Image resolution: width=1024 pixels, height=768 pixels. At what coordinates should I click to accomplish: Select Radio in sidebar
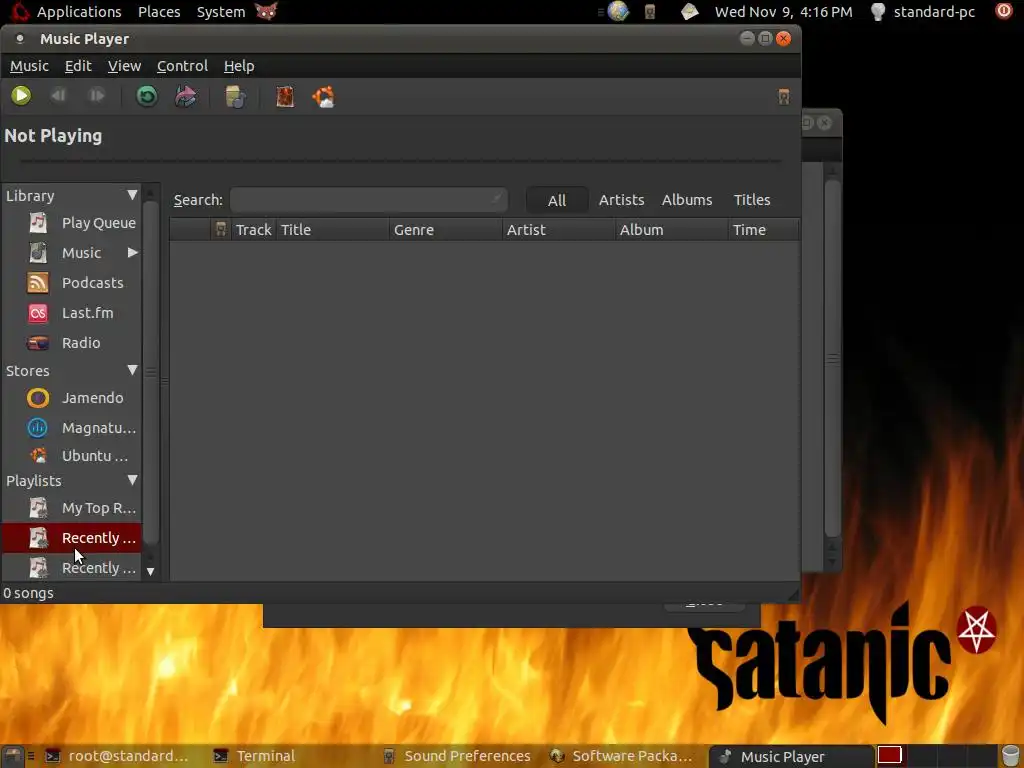(72, 343)
